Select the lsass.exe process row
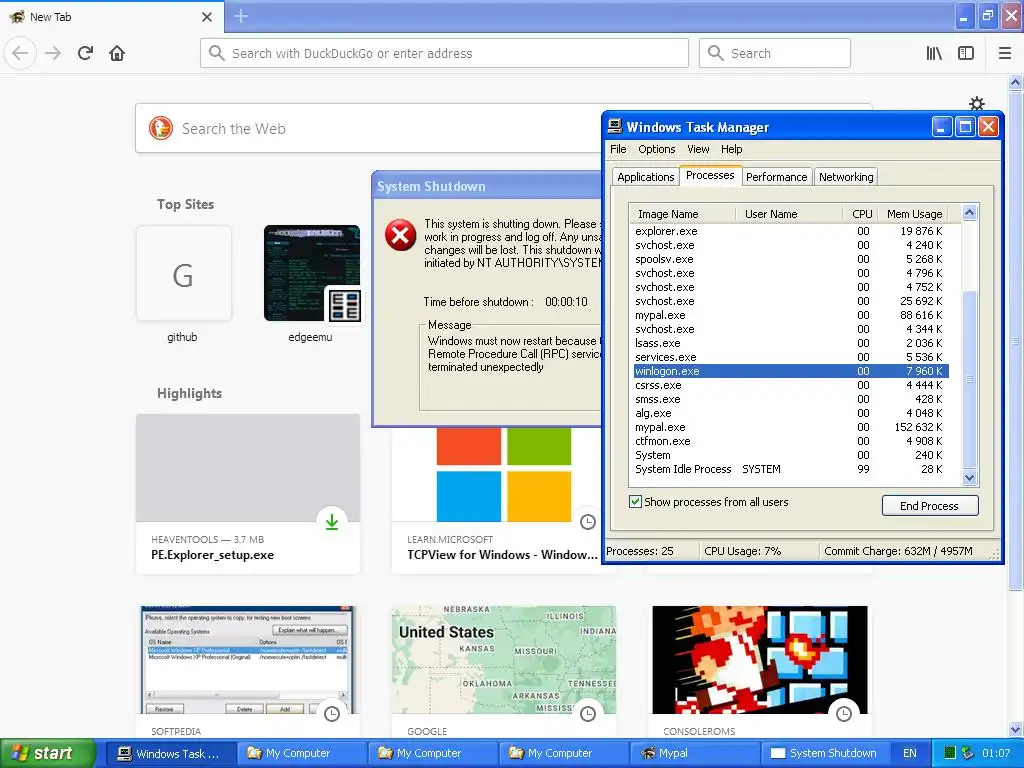Screen dimensions: 1024x768 click(791, 343)
